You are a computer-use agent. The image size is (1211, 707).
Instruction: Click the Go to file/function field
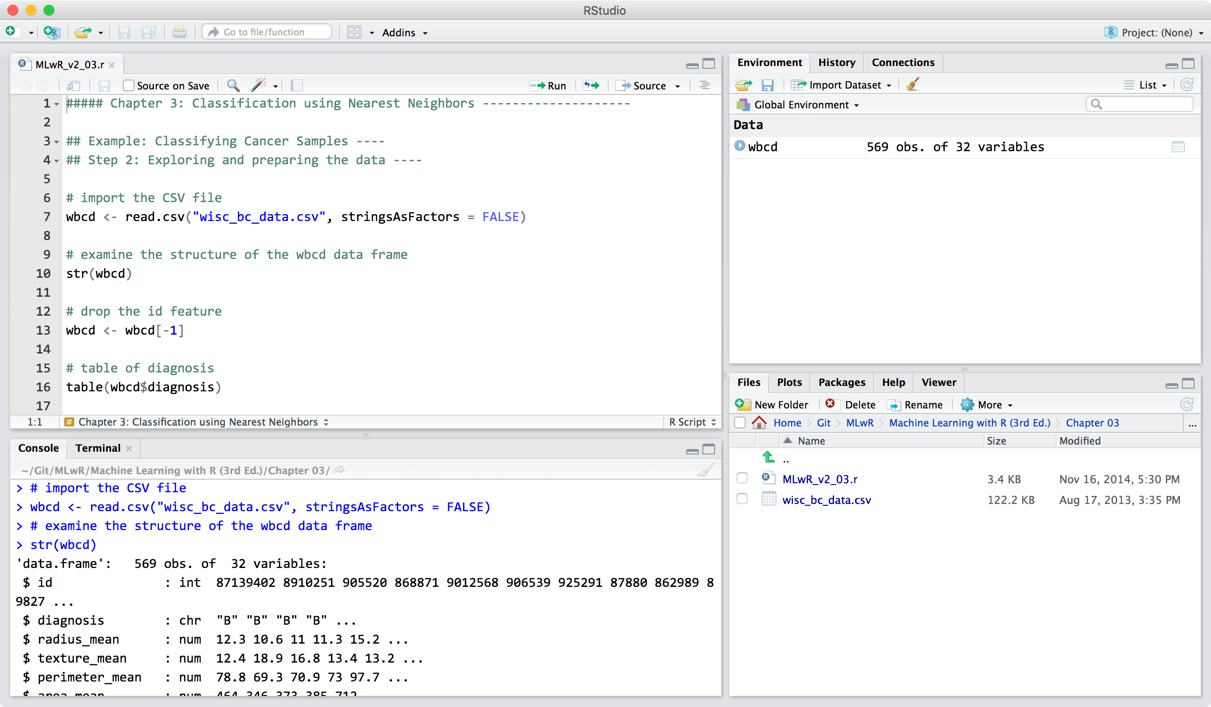267,32
